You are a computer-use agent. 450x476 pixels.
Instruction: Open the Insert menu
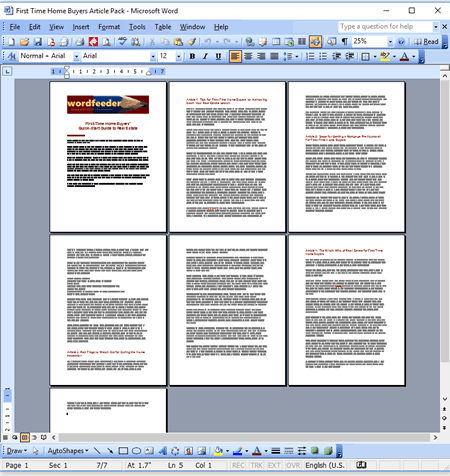[81, 27]
